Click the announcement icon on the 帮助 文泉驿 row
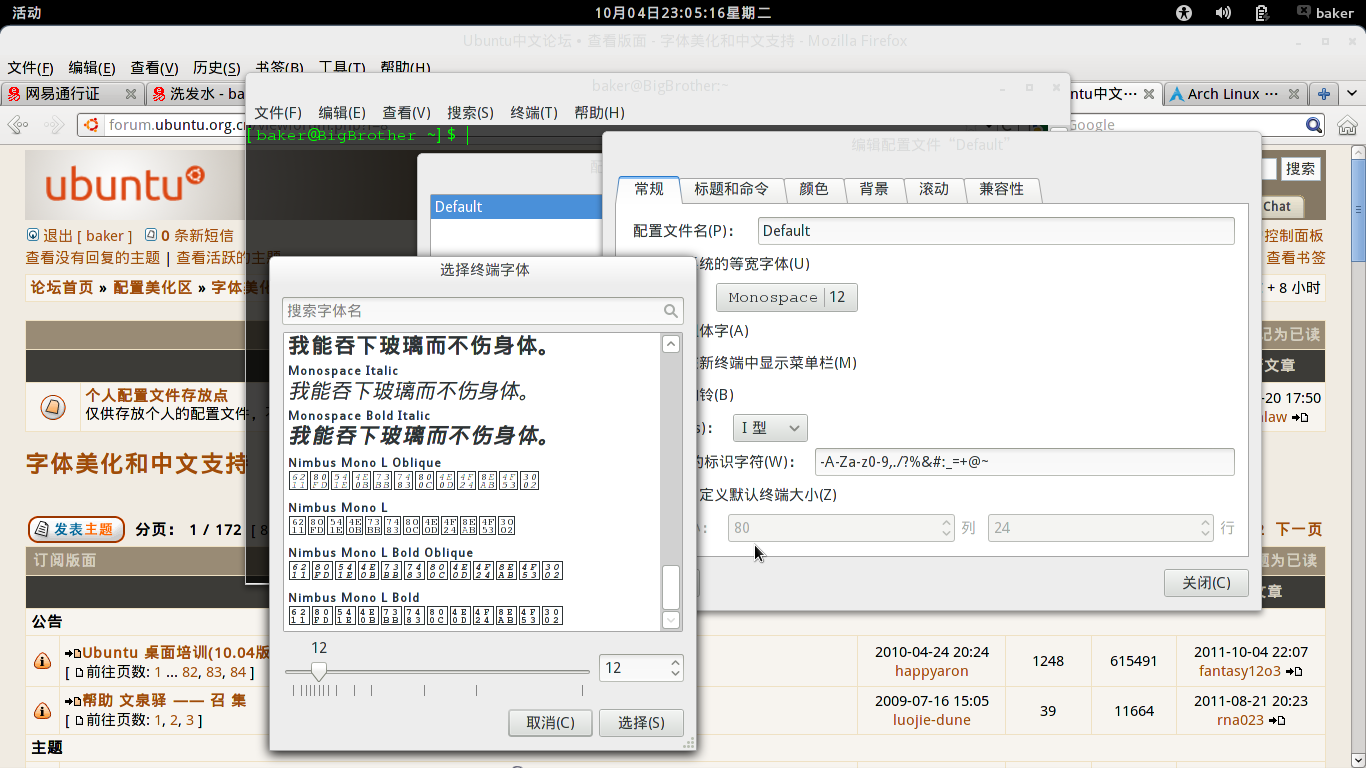Viewport: 1366px width, 768px height. (43, 710)
